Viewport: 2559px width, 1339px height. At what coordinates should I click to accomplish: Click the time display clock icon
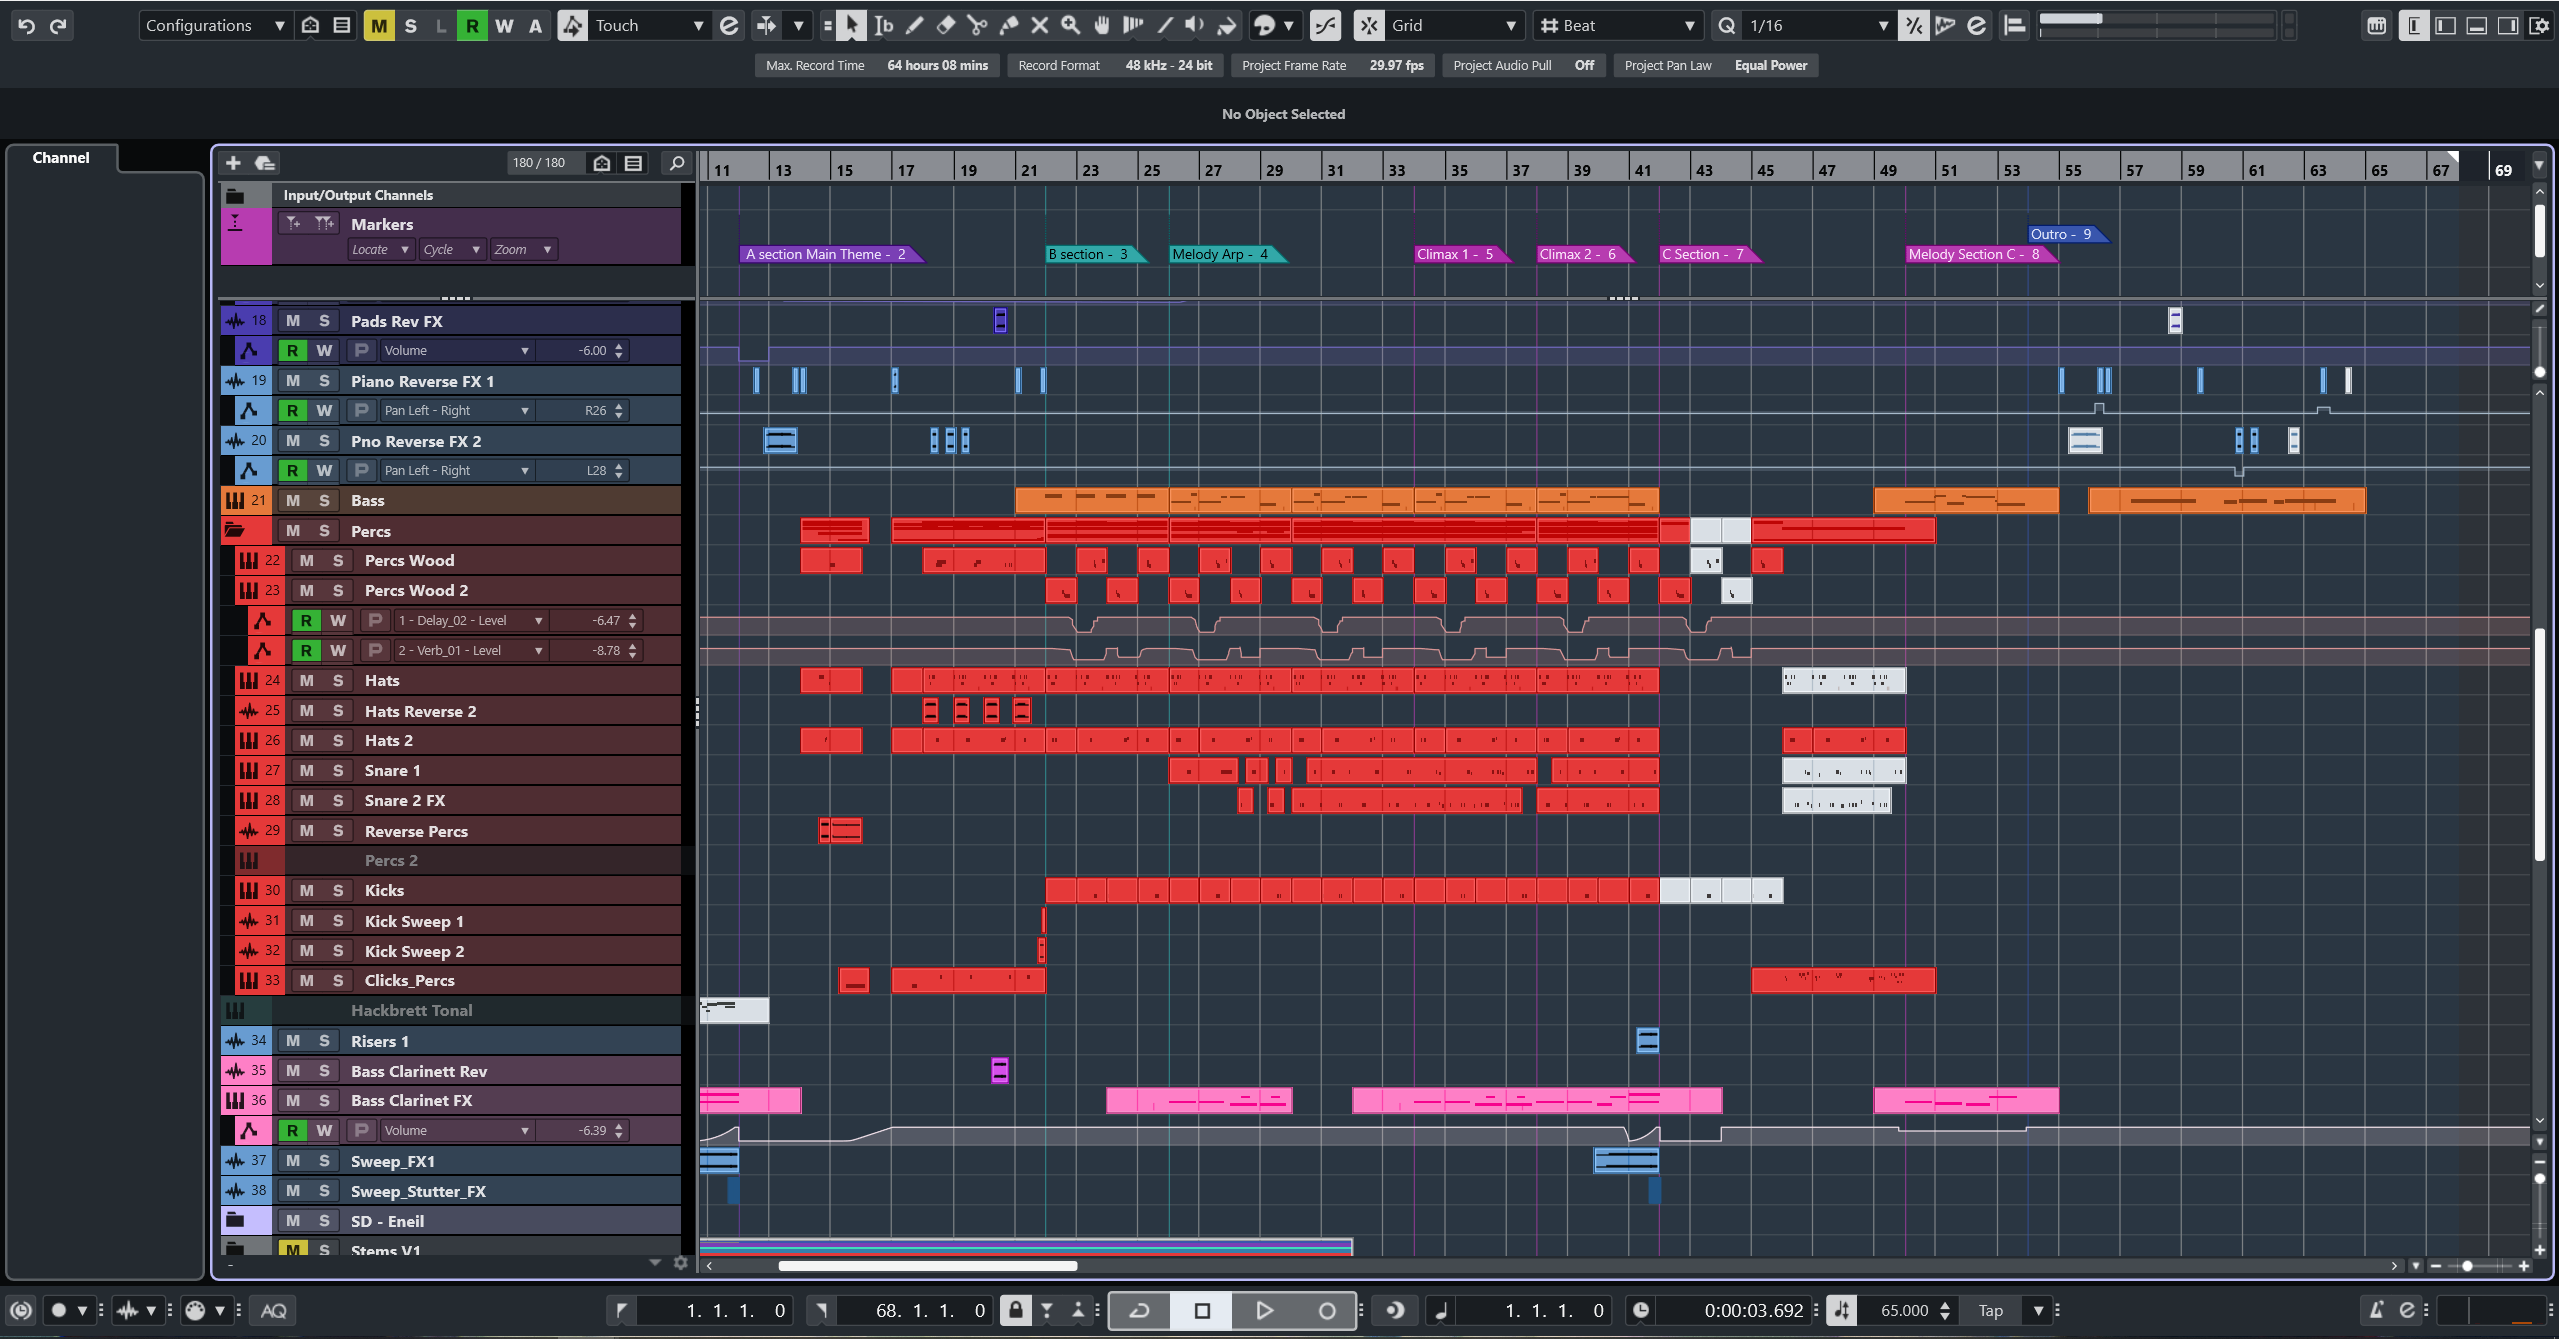pos(1641,1310)
